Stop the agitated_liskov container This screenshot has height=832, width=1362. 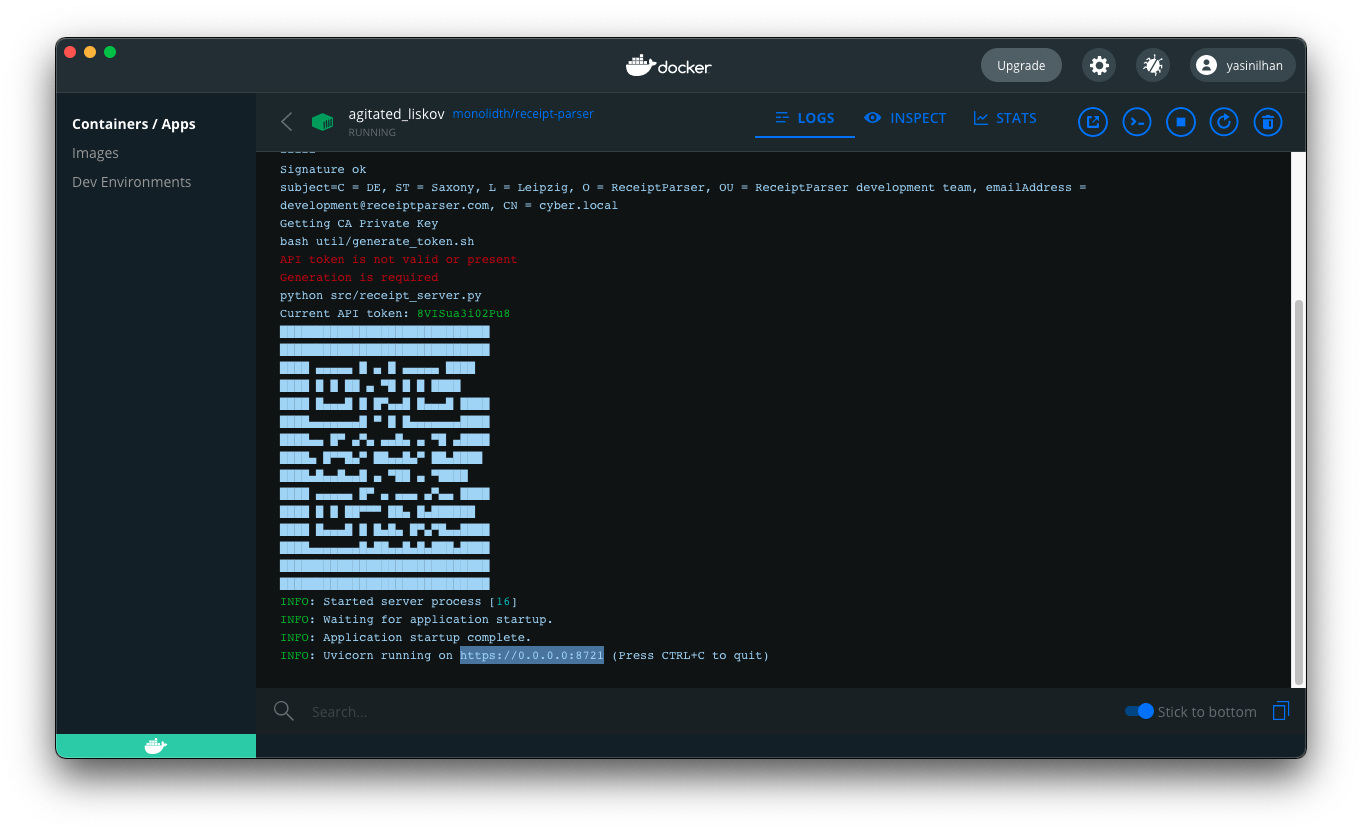(1180, 122)
